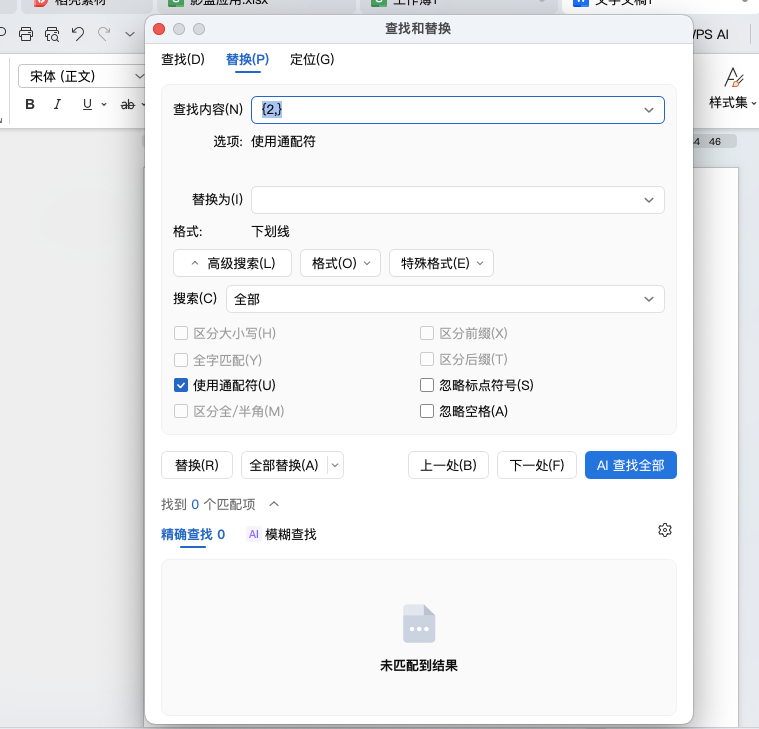
Task: Toggle bold formatting
Action: [x=30, y=104]
